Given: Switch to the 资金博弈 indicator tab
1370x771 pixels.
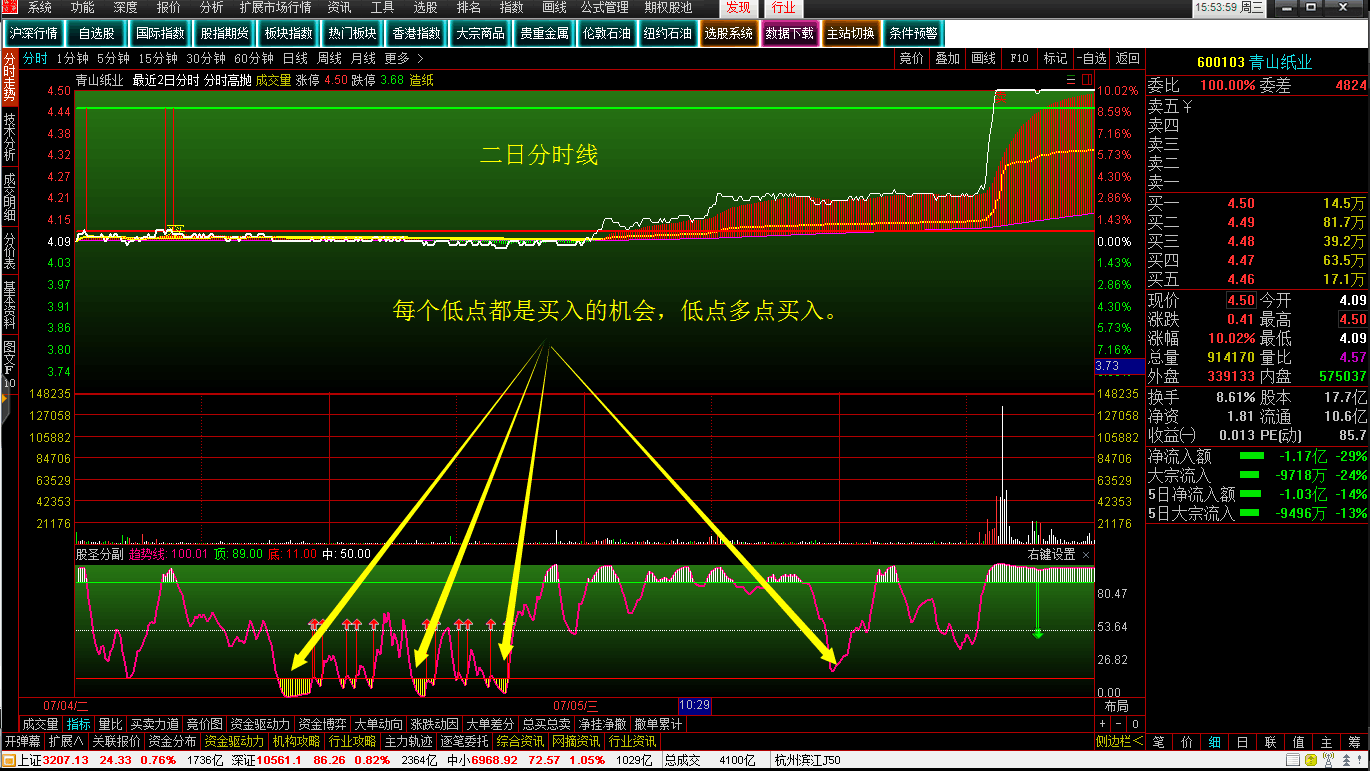Looking at the screenshot, I should point(322,724).
